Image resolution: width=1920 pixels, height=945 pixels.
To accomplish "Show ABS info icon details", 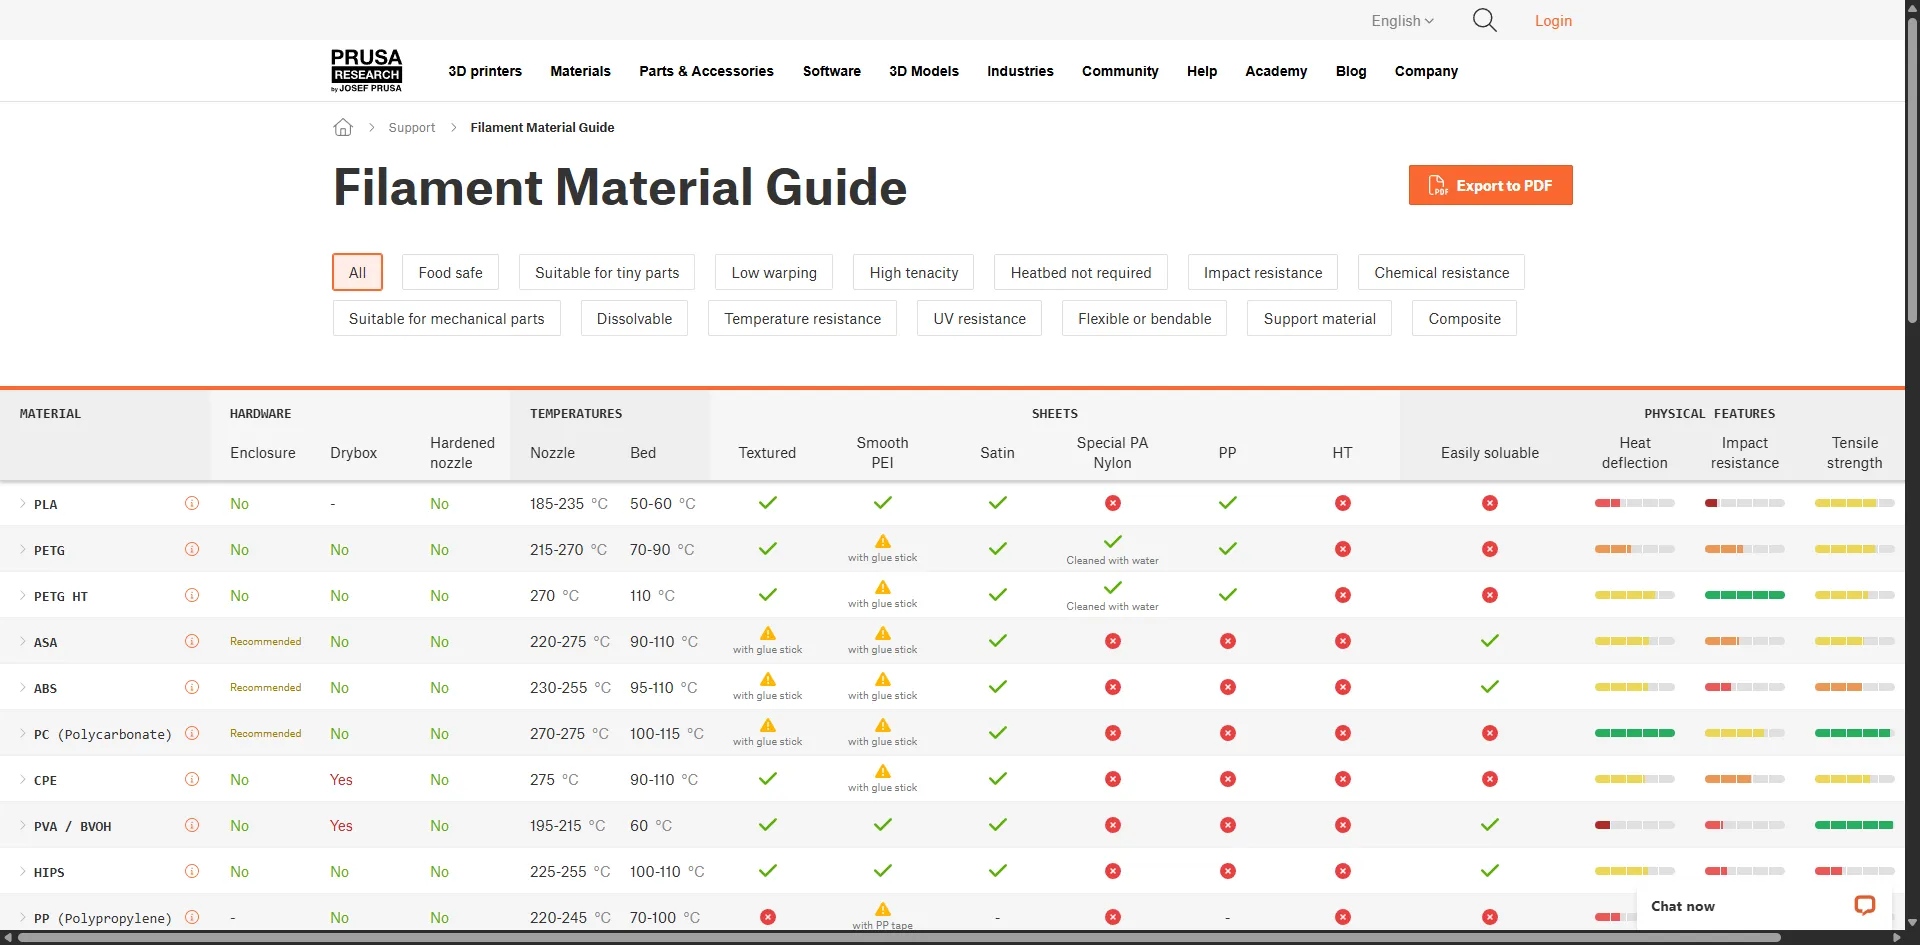I will [192, 687].
